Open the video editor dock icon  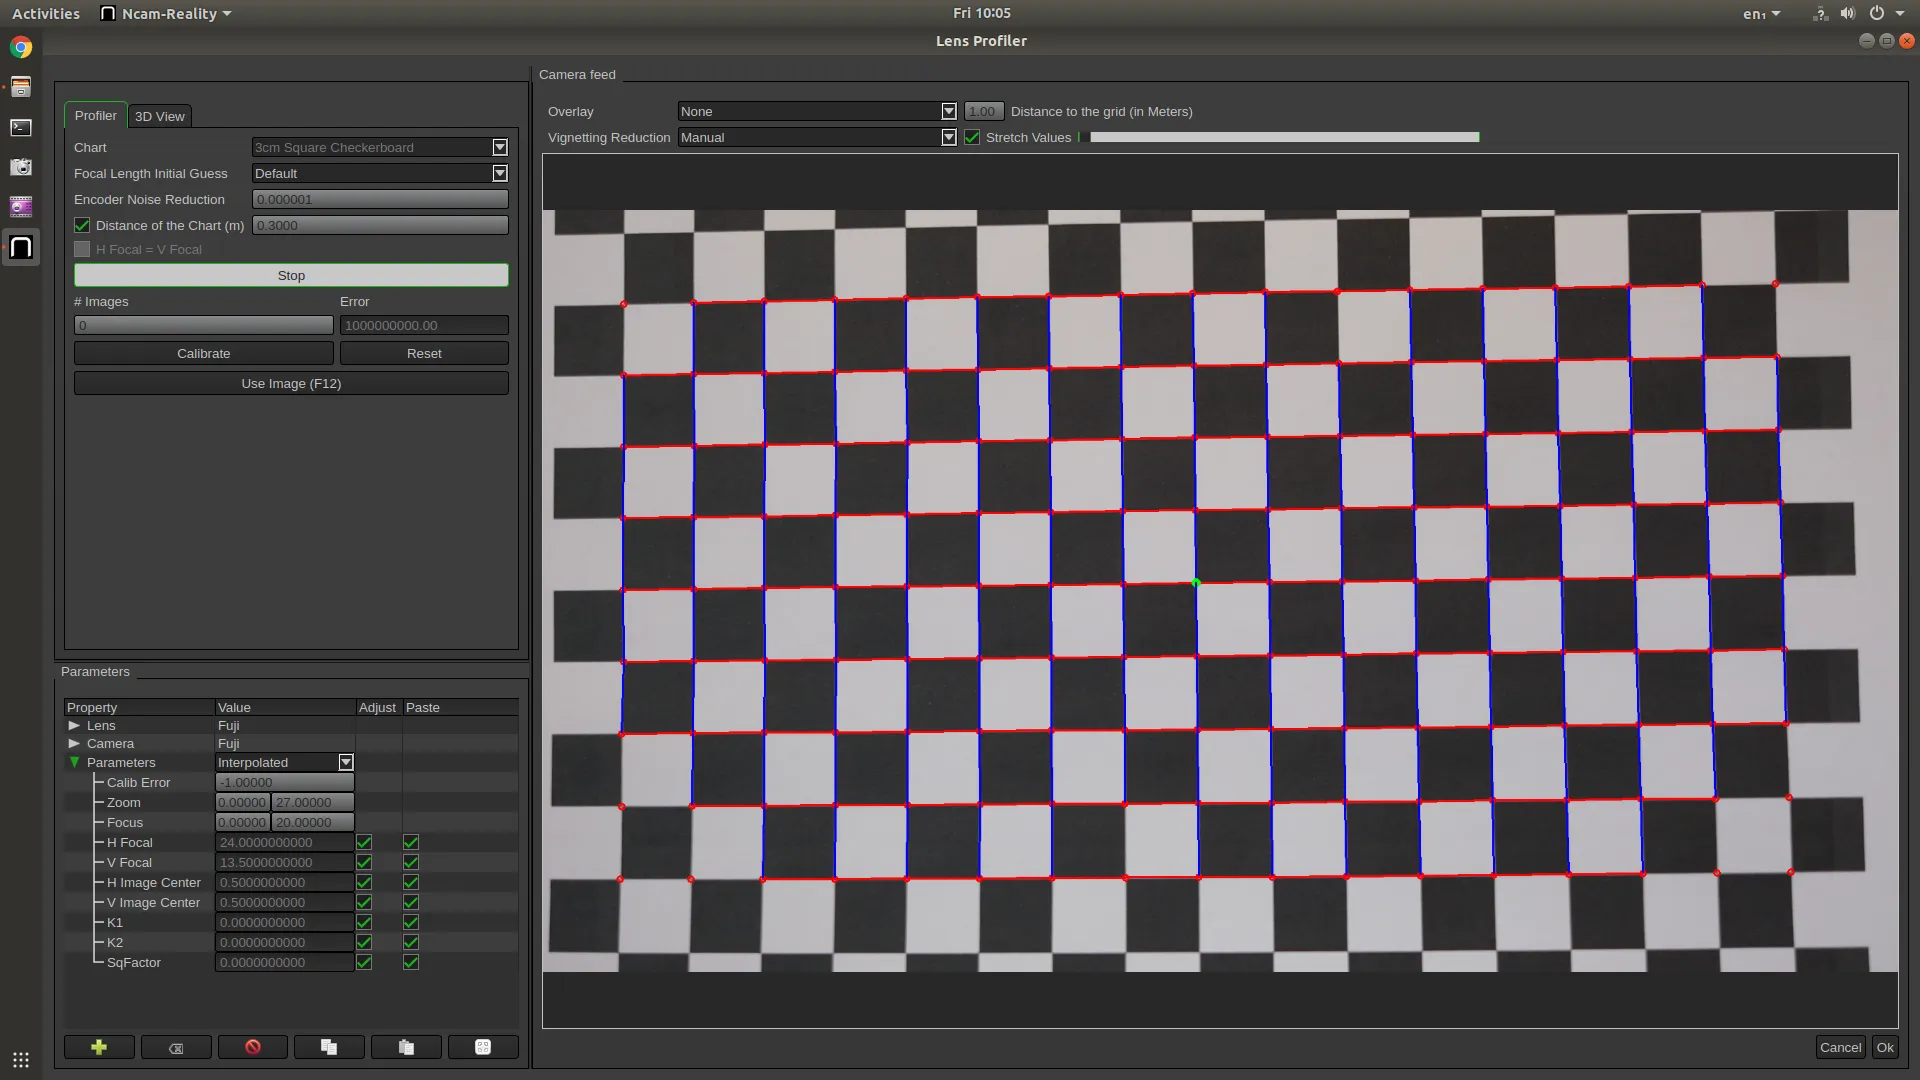pos(21,207)
